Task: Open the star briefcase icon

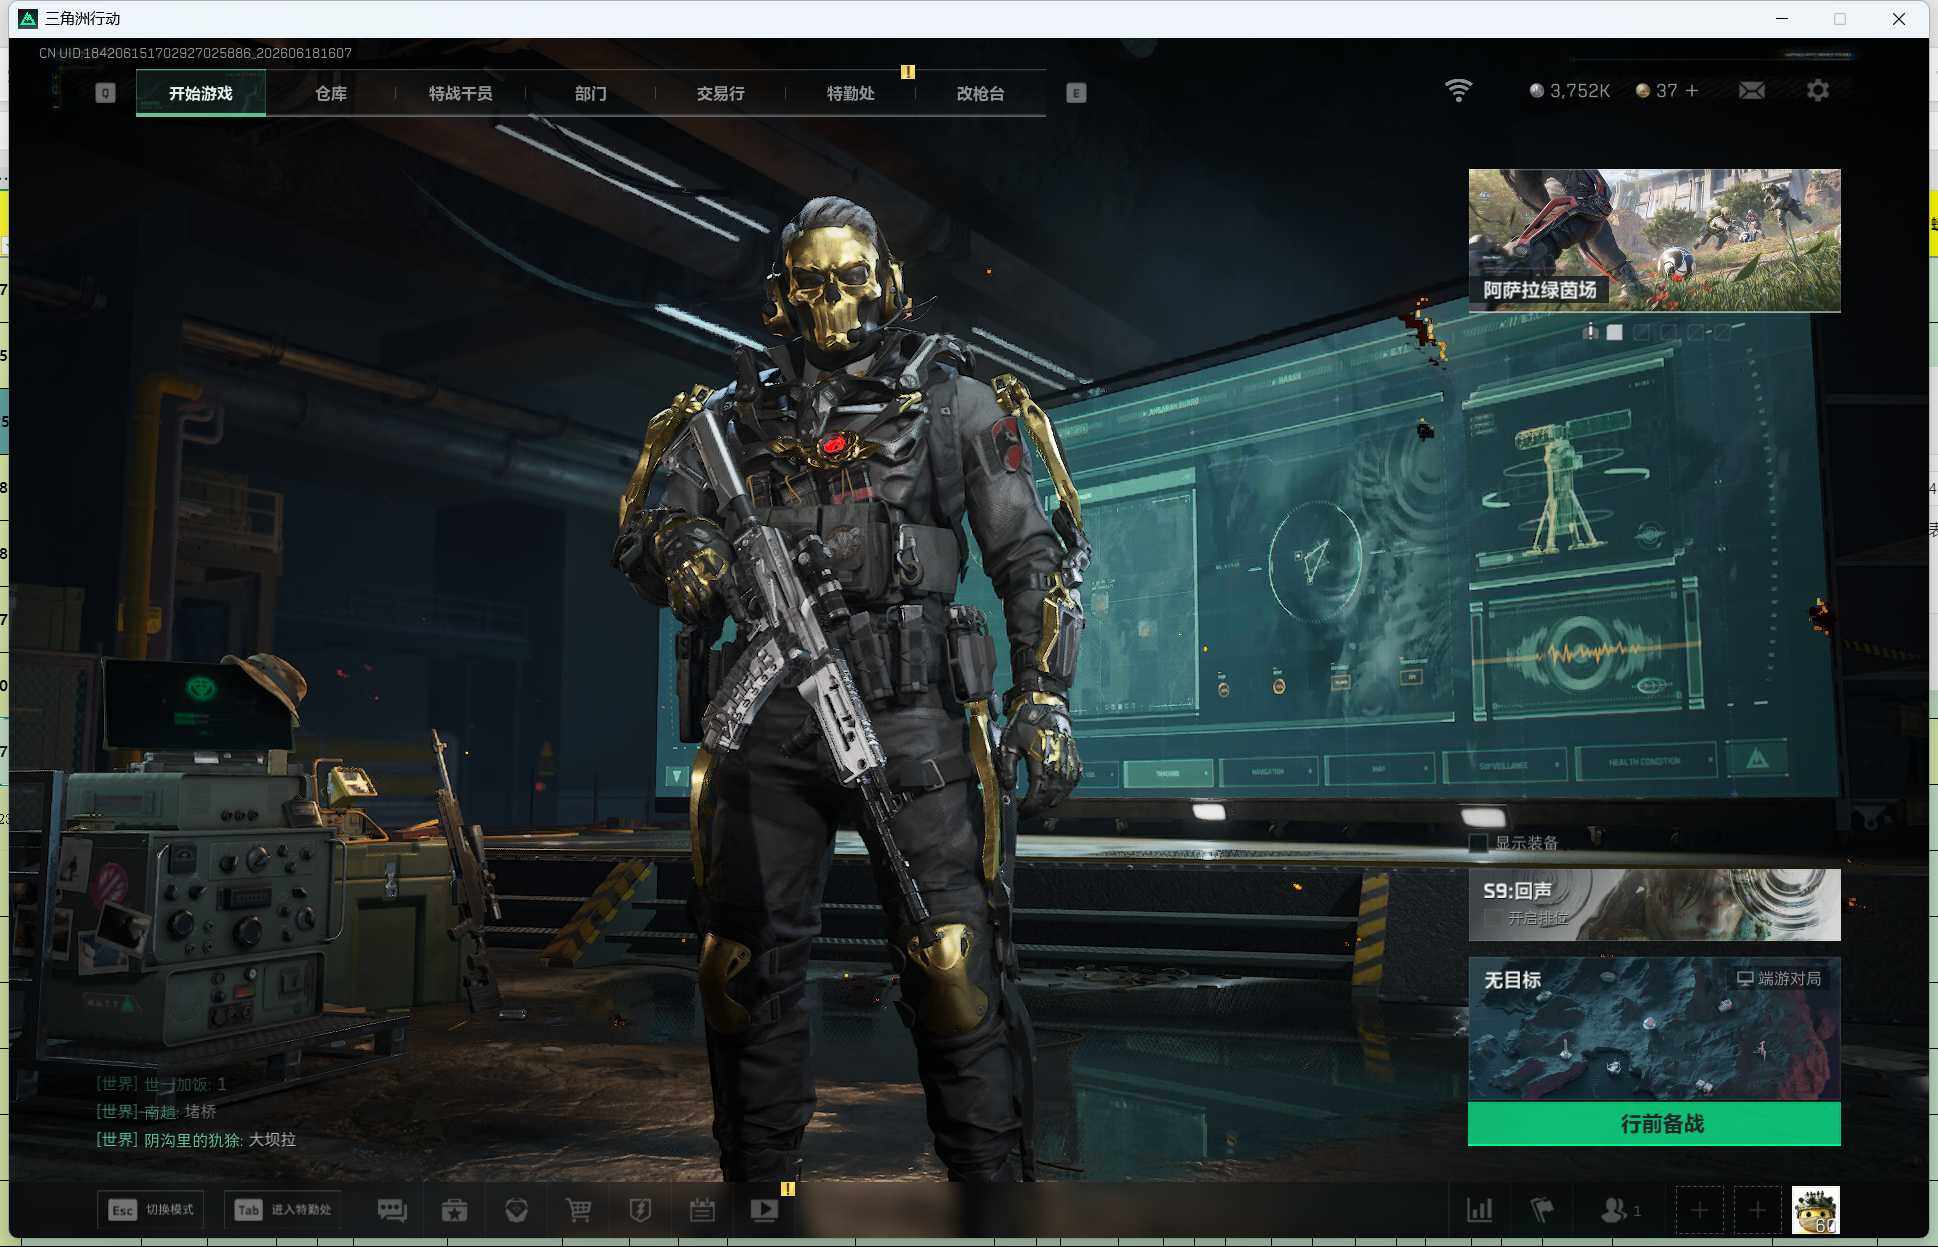Action: coord(455,1210)
